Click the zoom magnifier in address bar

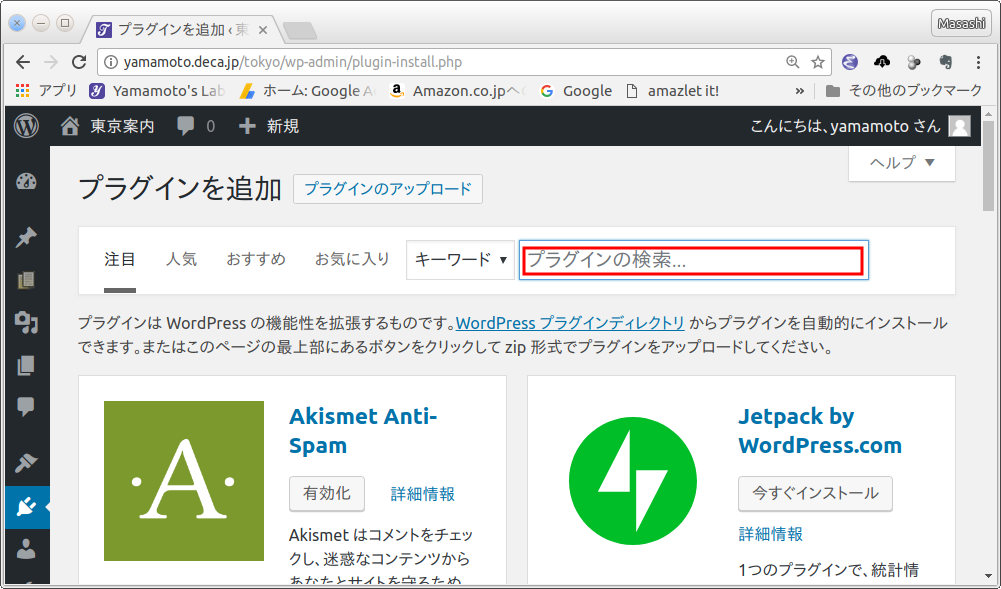coord(792,61)
